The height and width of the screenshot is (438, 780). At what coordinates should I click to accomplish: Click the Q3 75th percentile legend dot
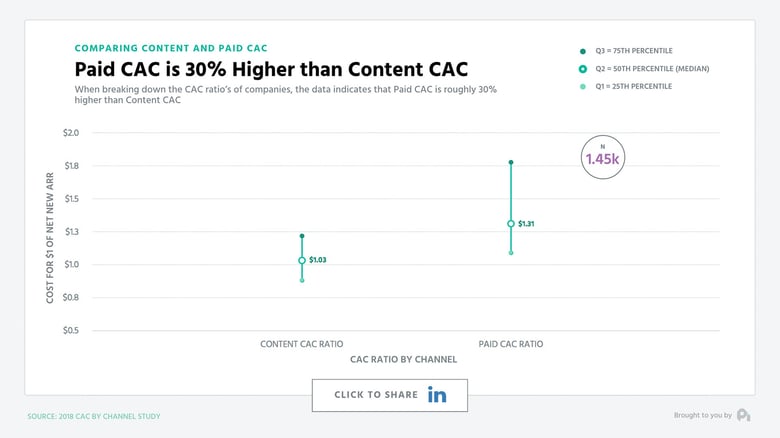point(583,51)
